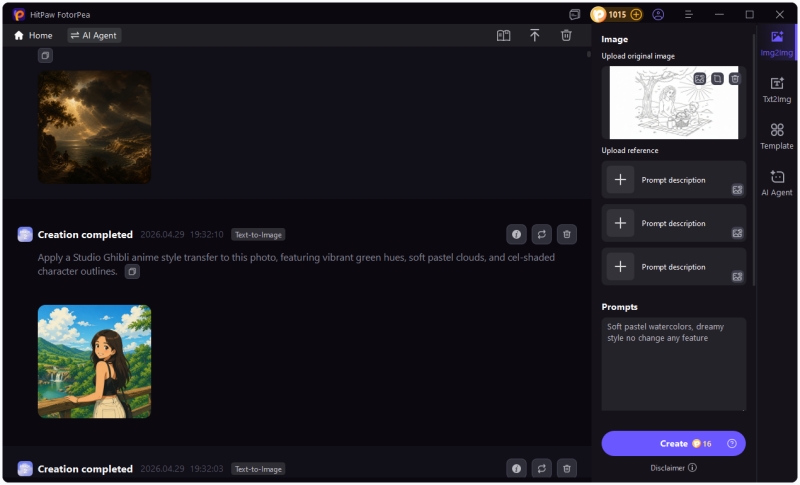The width and height of the screenshot is (800, 485).
Task: Open the AI Agent sidebar tab
Action: click(x=777, y=183)
